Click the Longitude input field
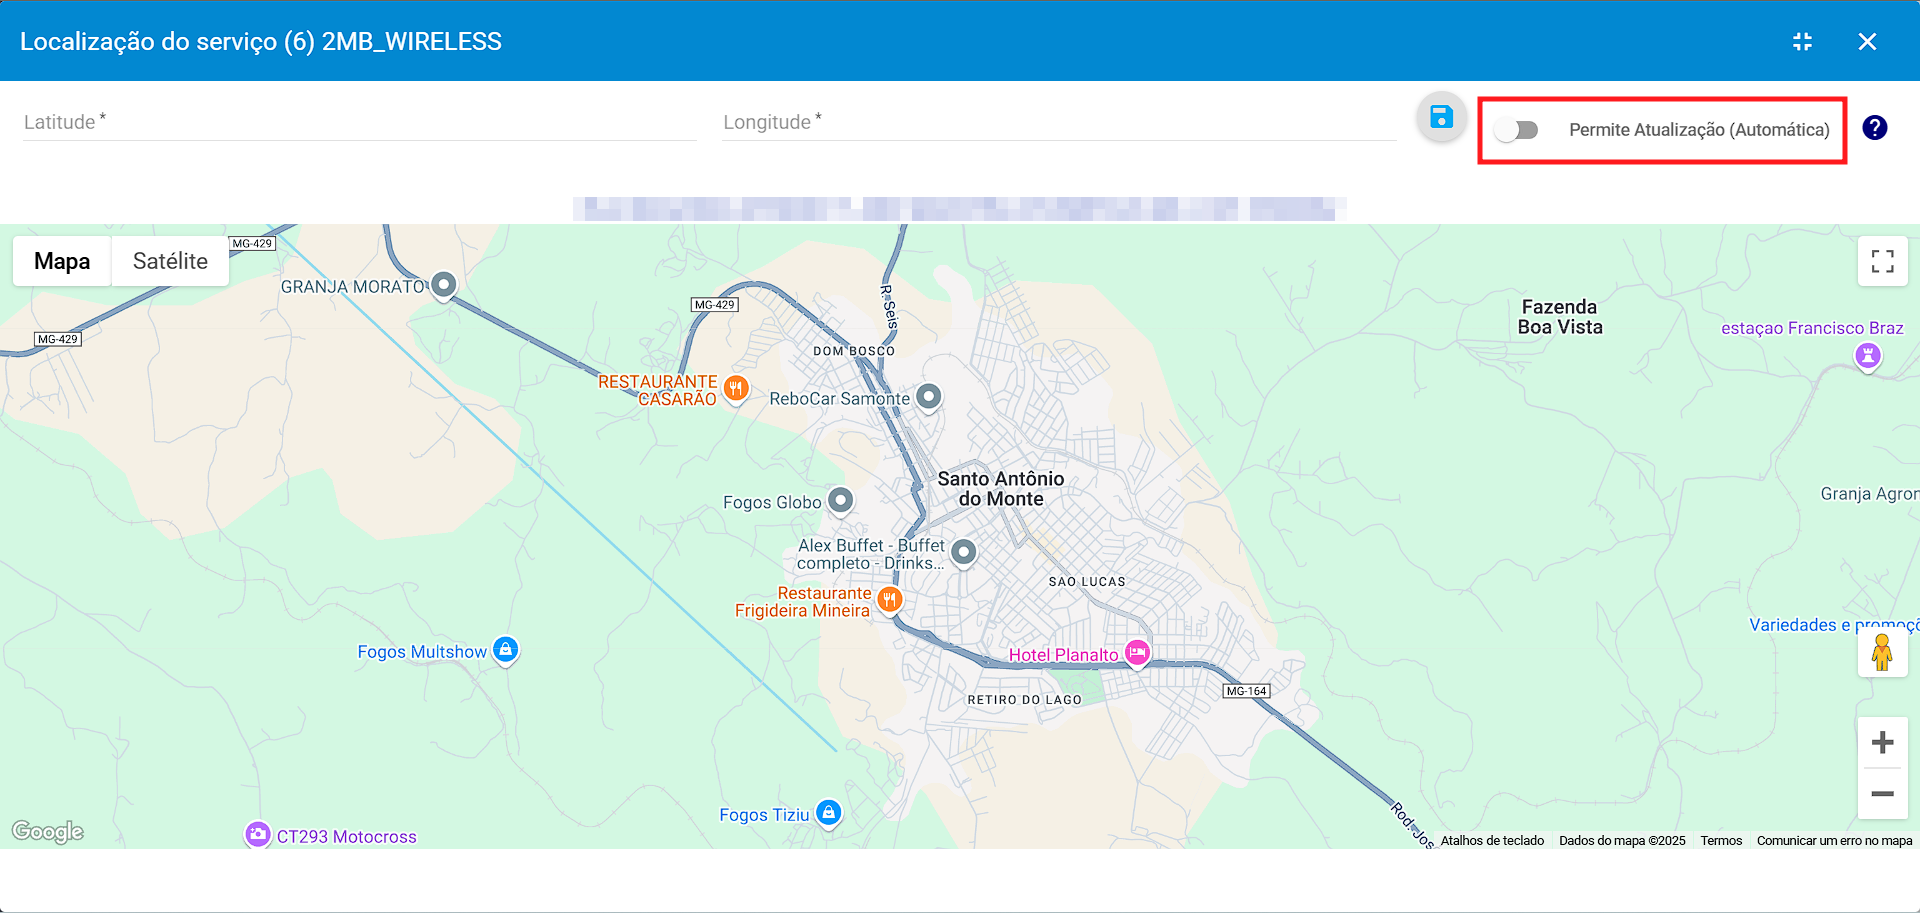This screenshot has width=1920, height=913. point(1060,122)
